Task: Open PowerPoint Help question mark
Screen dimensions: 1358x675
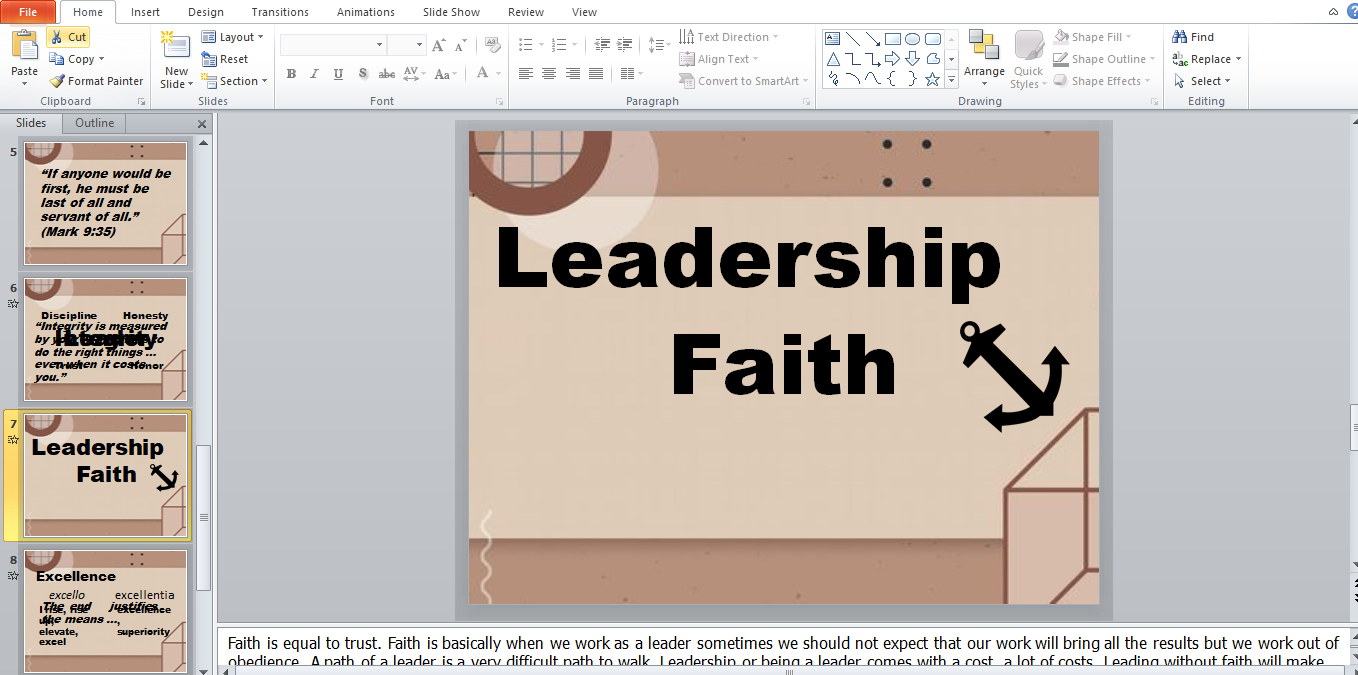Action: click(1351, 12)
